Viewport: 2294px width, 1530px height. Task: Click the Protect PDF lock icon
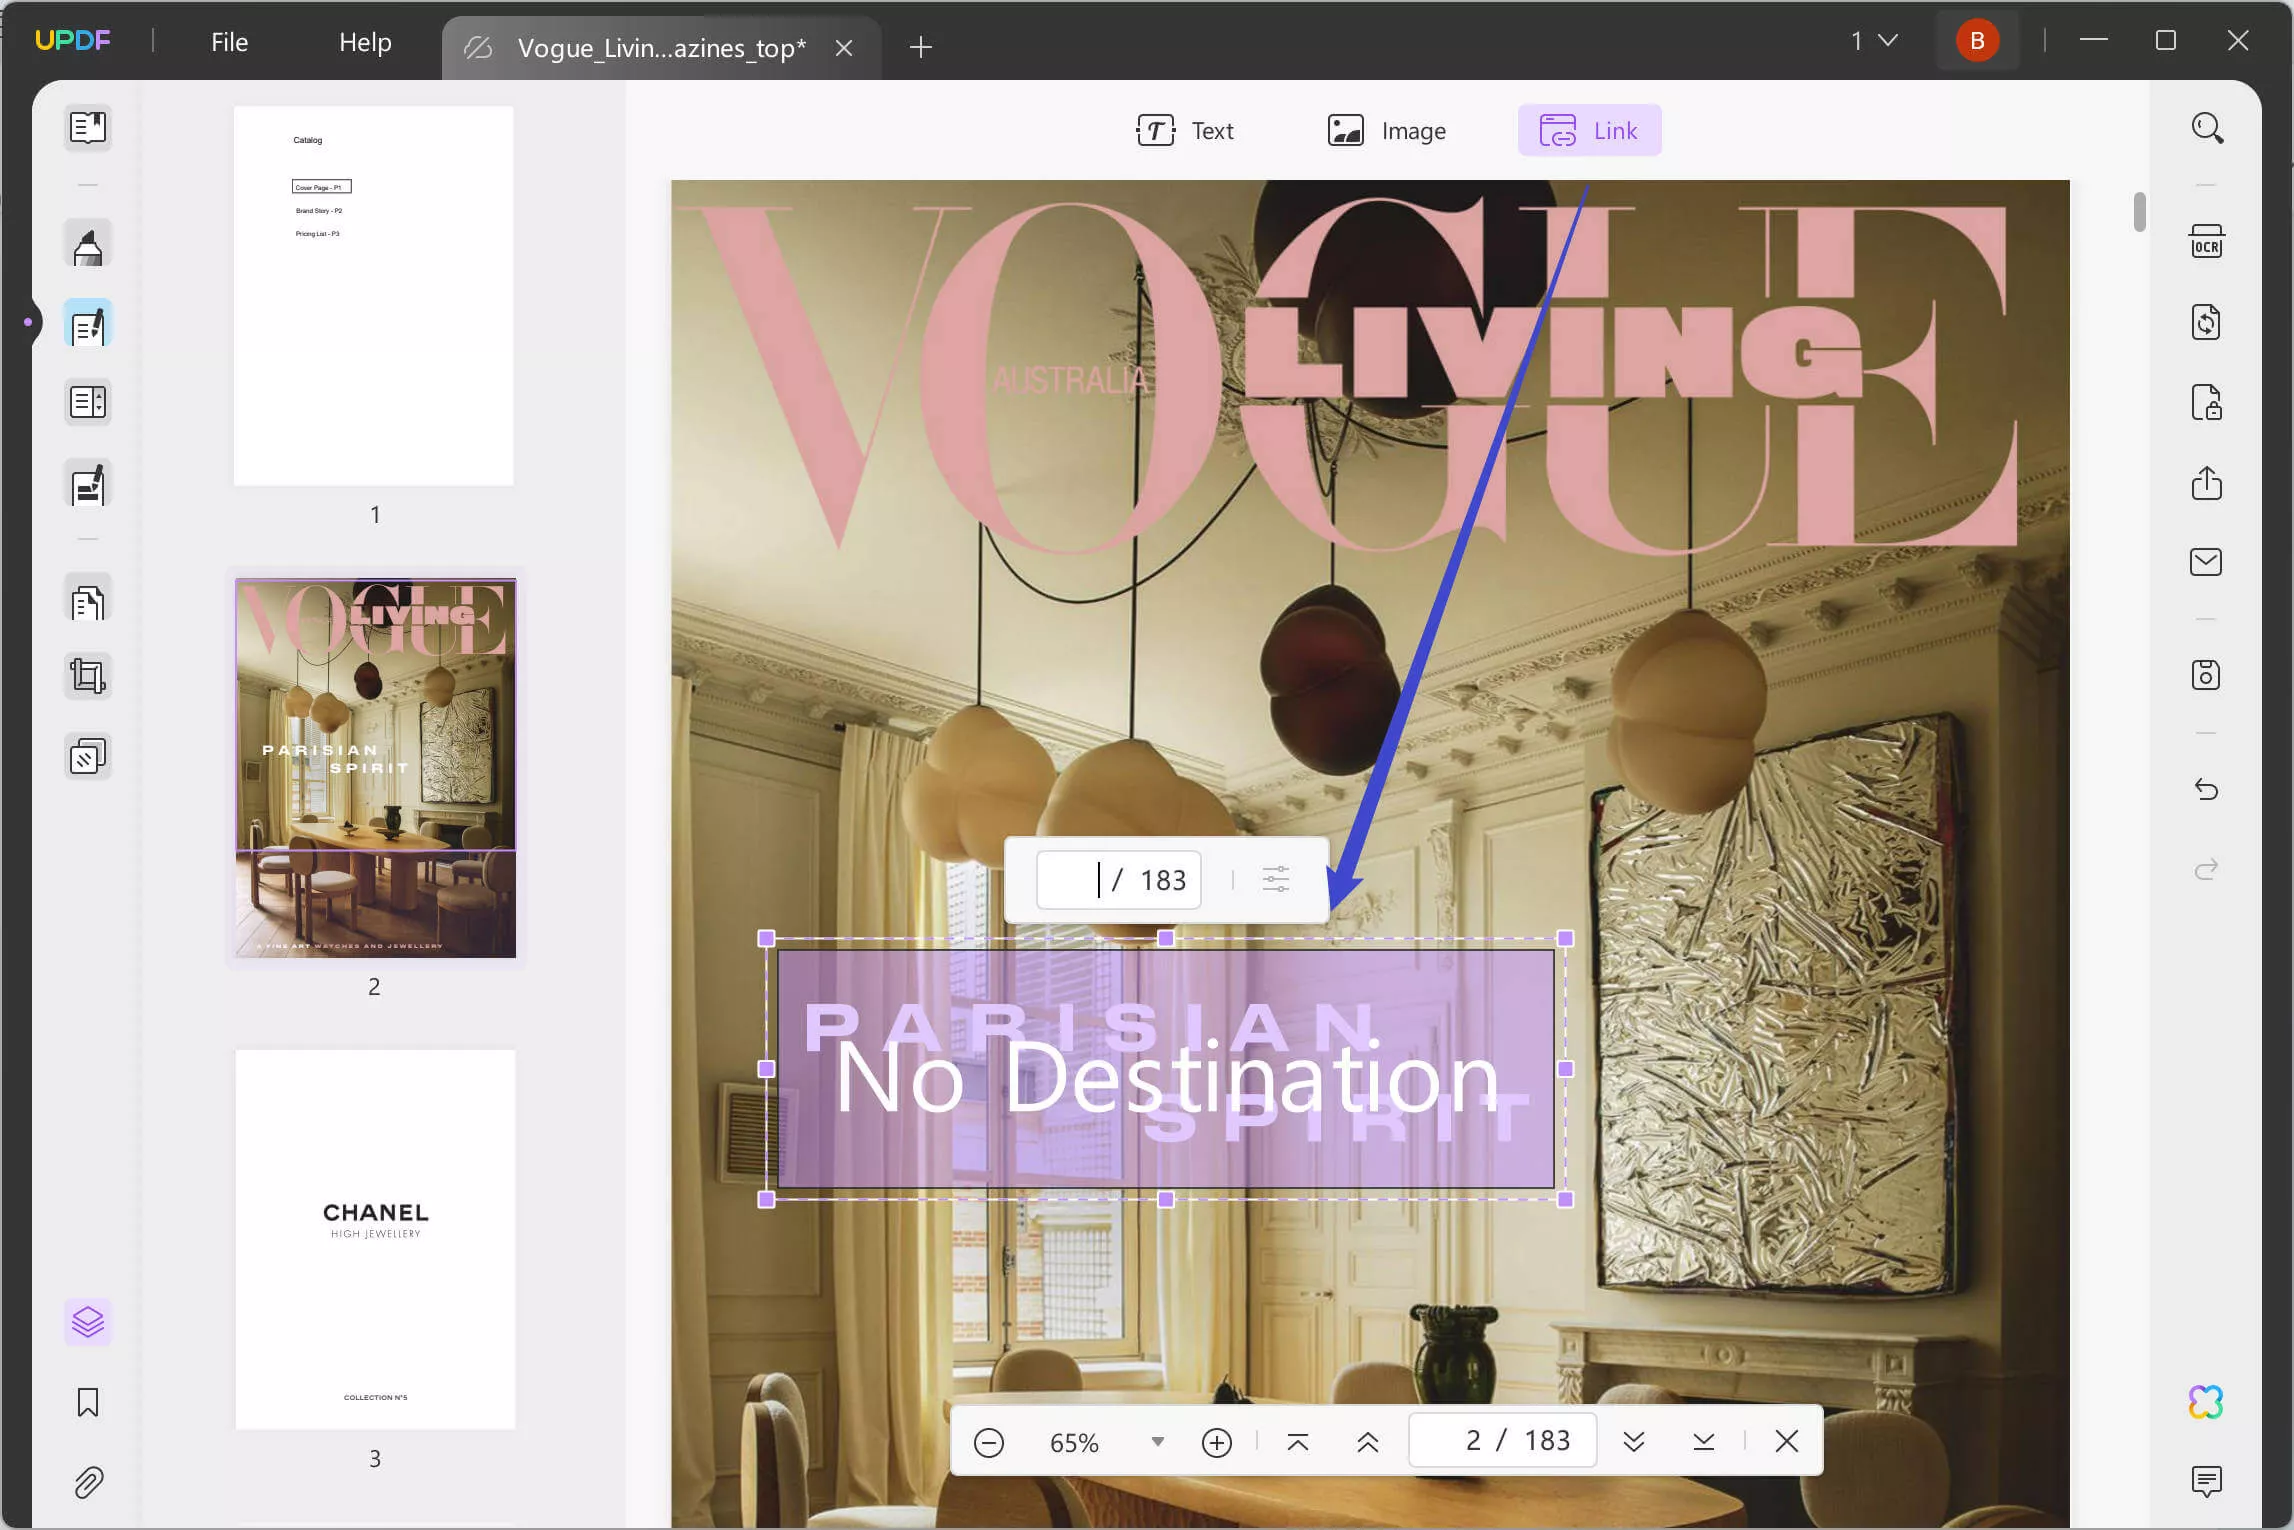tap(2206, 403)
